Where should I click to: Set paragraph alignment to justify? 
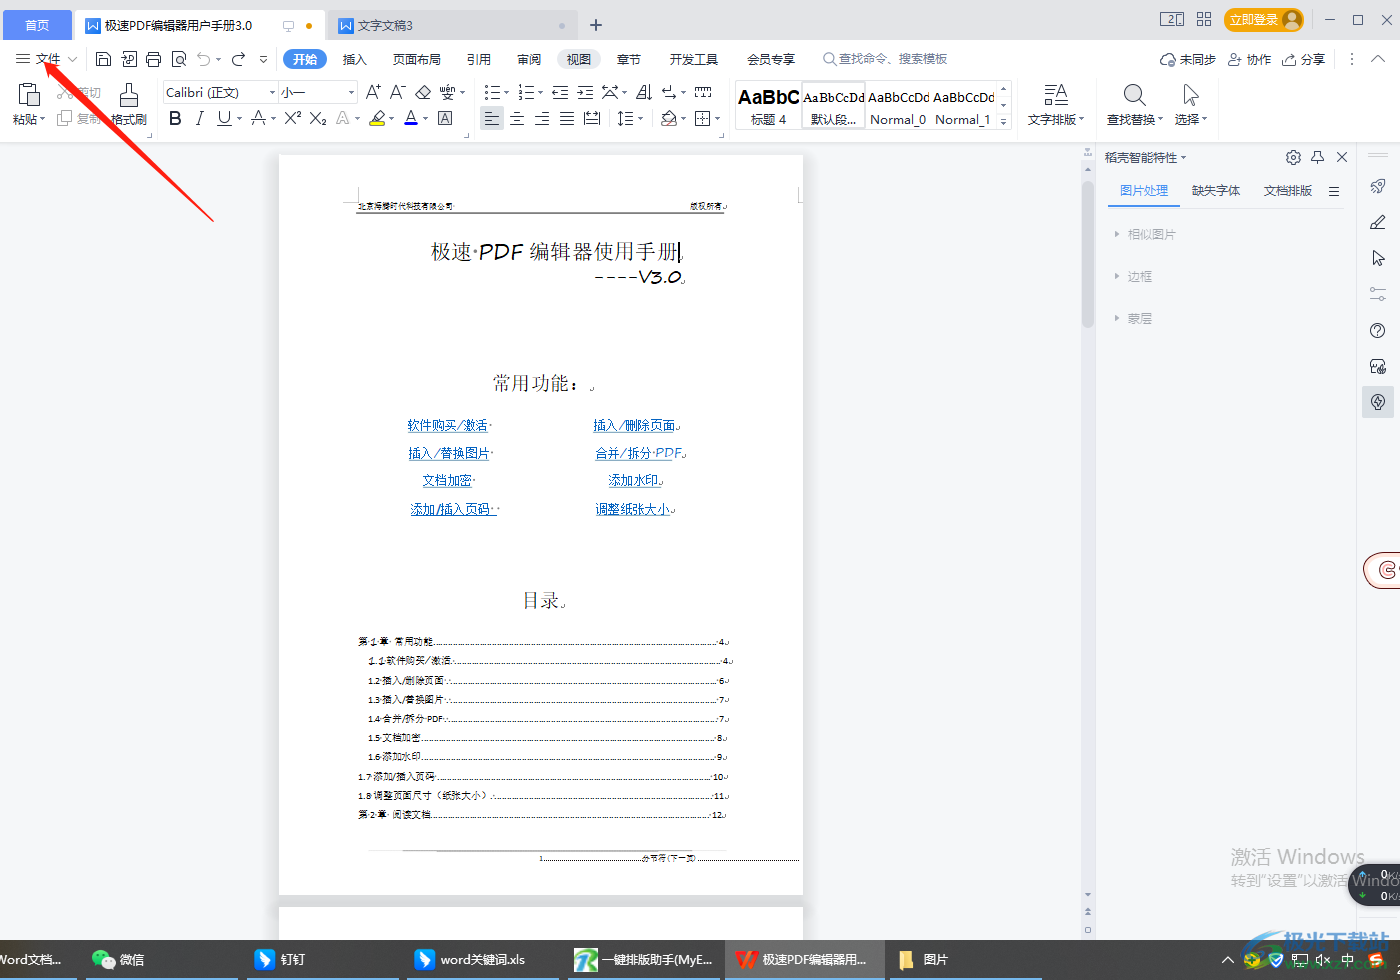[567, 118]
